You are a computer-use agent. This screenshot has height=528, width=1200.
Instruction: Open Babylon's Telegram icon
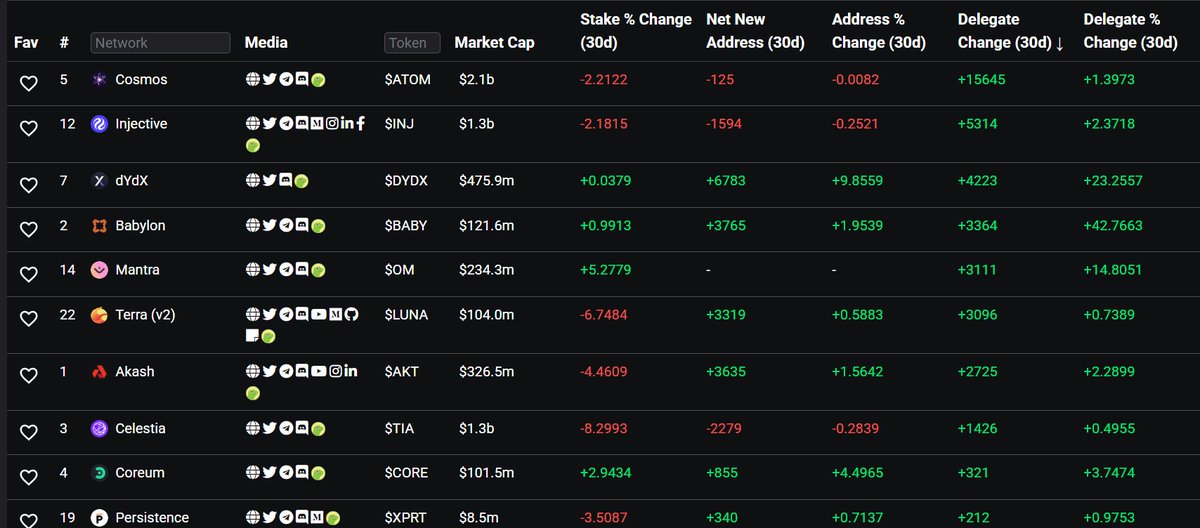click(x=285, y=226)
